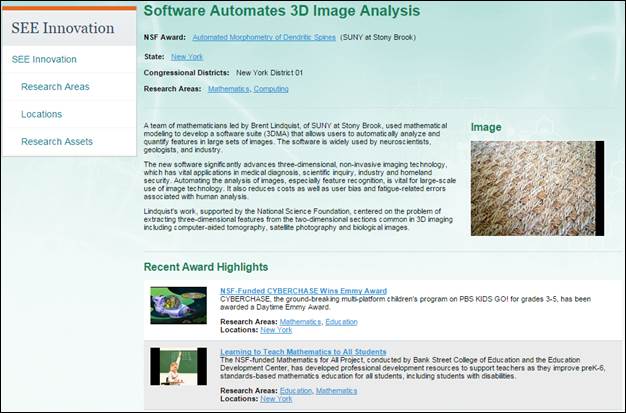Click the SEE Innovation sidebar heading
Image resolution: width=626 pixels, height=413 pixels.
[x=62, y=28]
